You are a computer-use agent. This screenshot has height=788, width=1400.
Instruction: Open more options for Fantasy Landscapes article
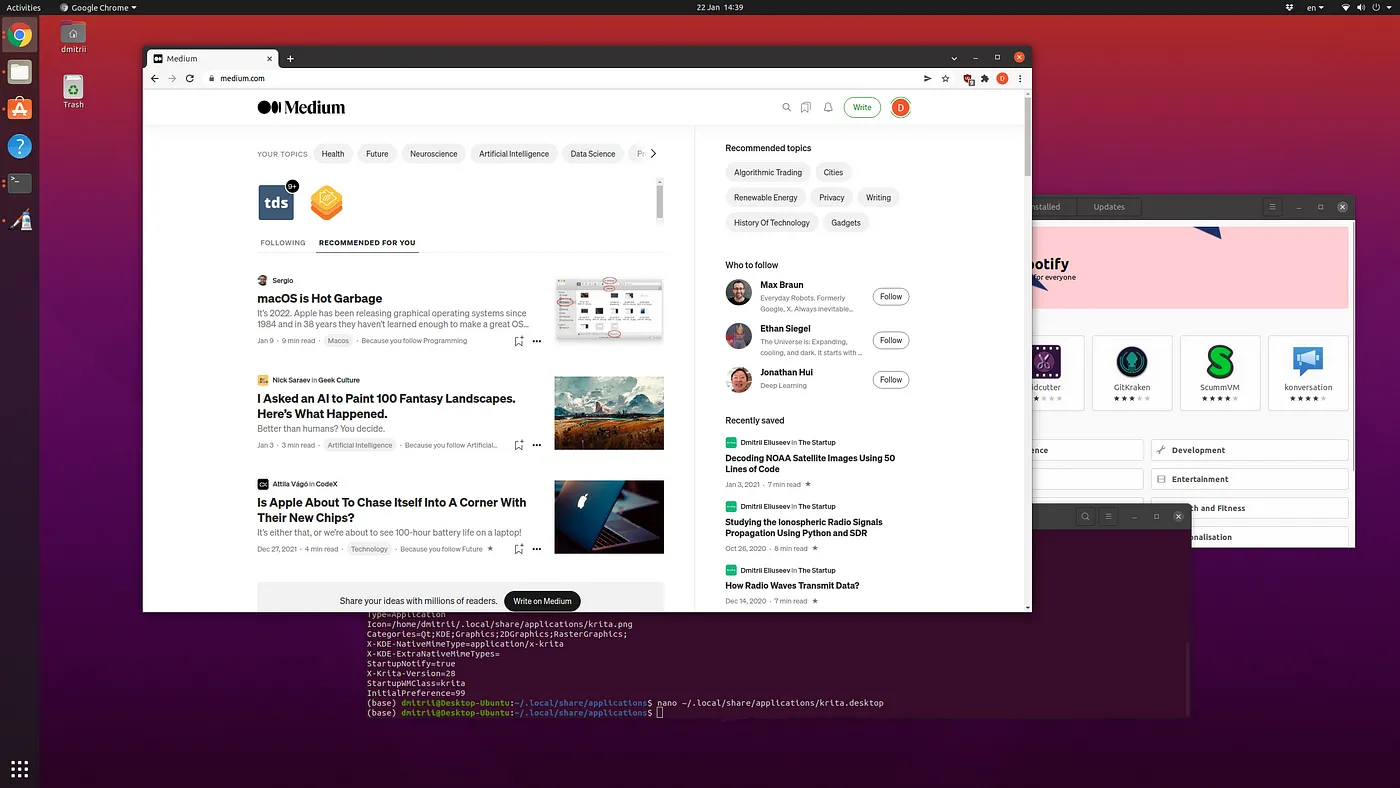pyautogui.click(x=537, y=445)
